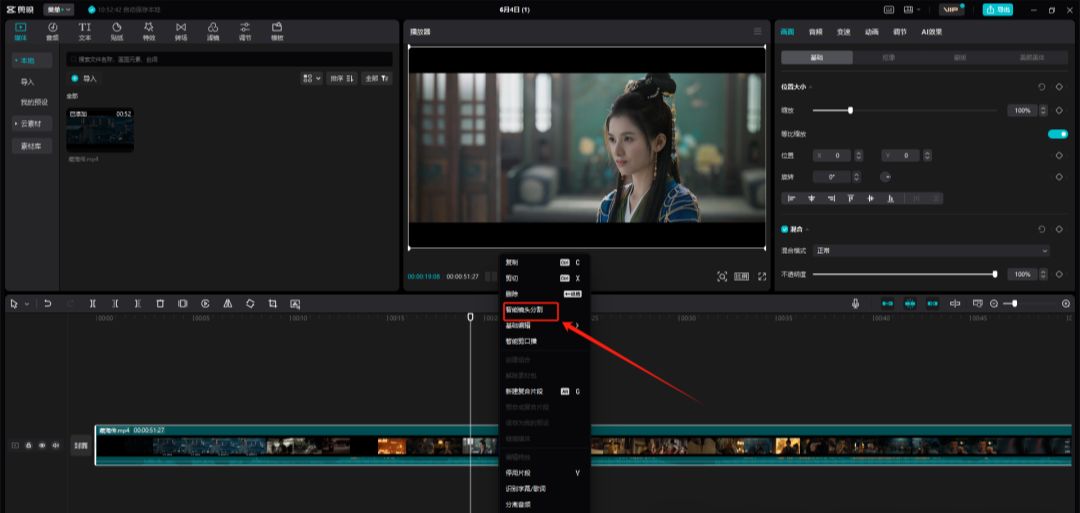Click the mirror flip triangle icon

tap(227, 303)
